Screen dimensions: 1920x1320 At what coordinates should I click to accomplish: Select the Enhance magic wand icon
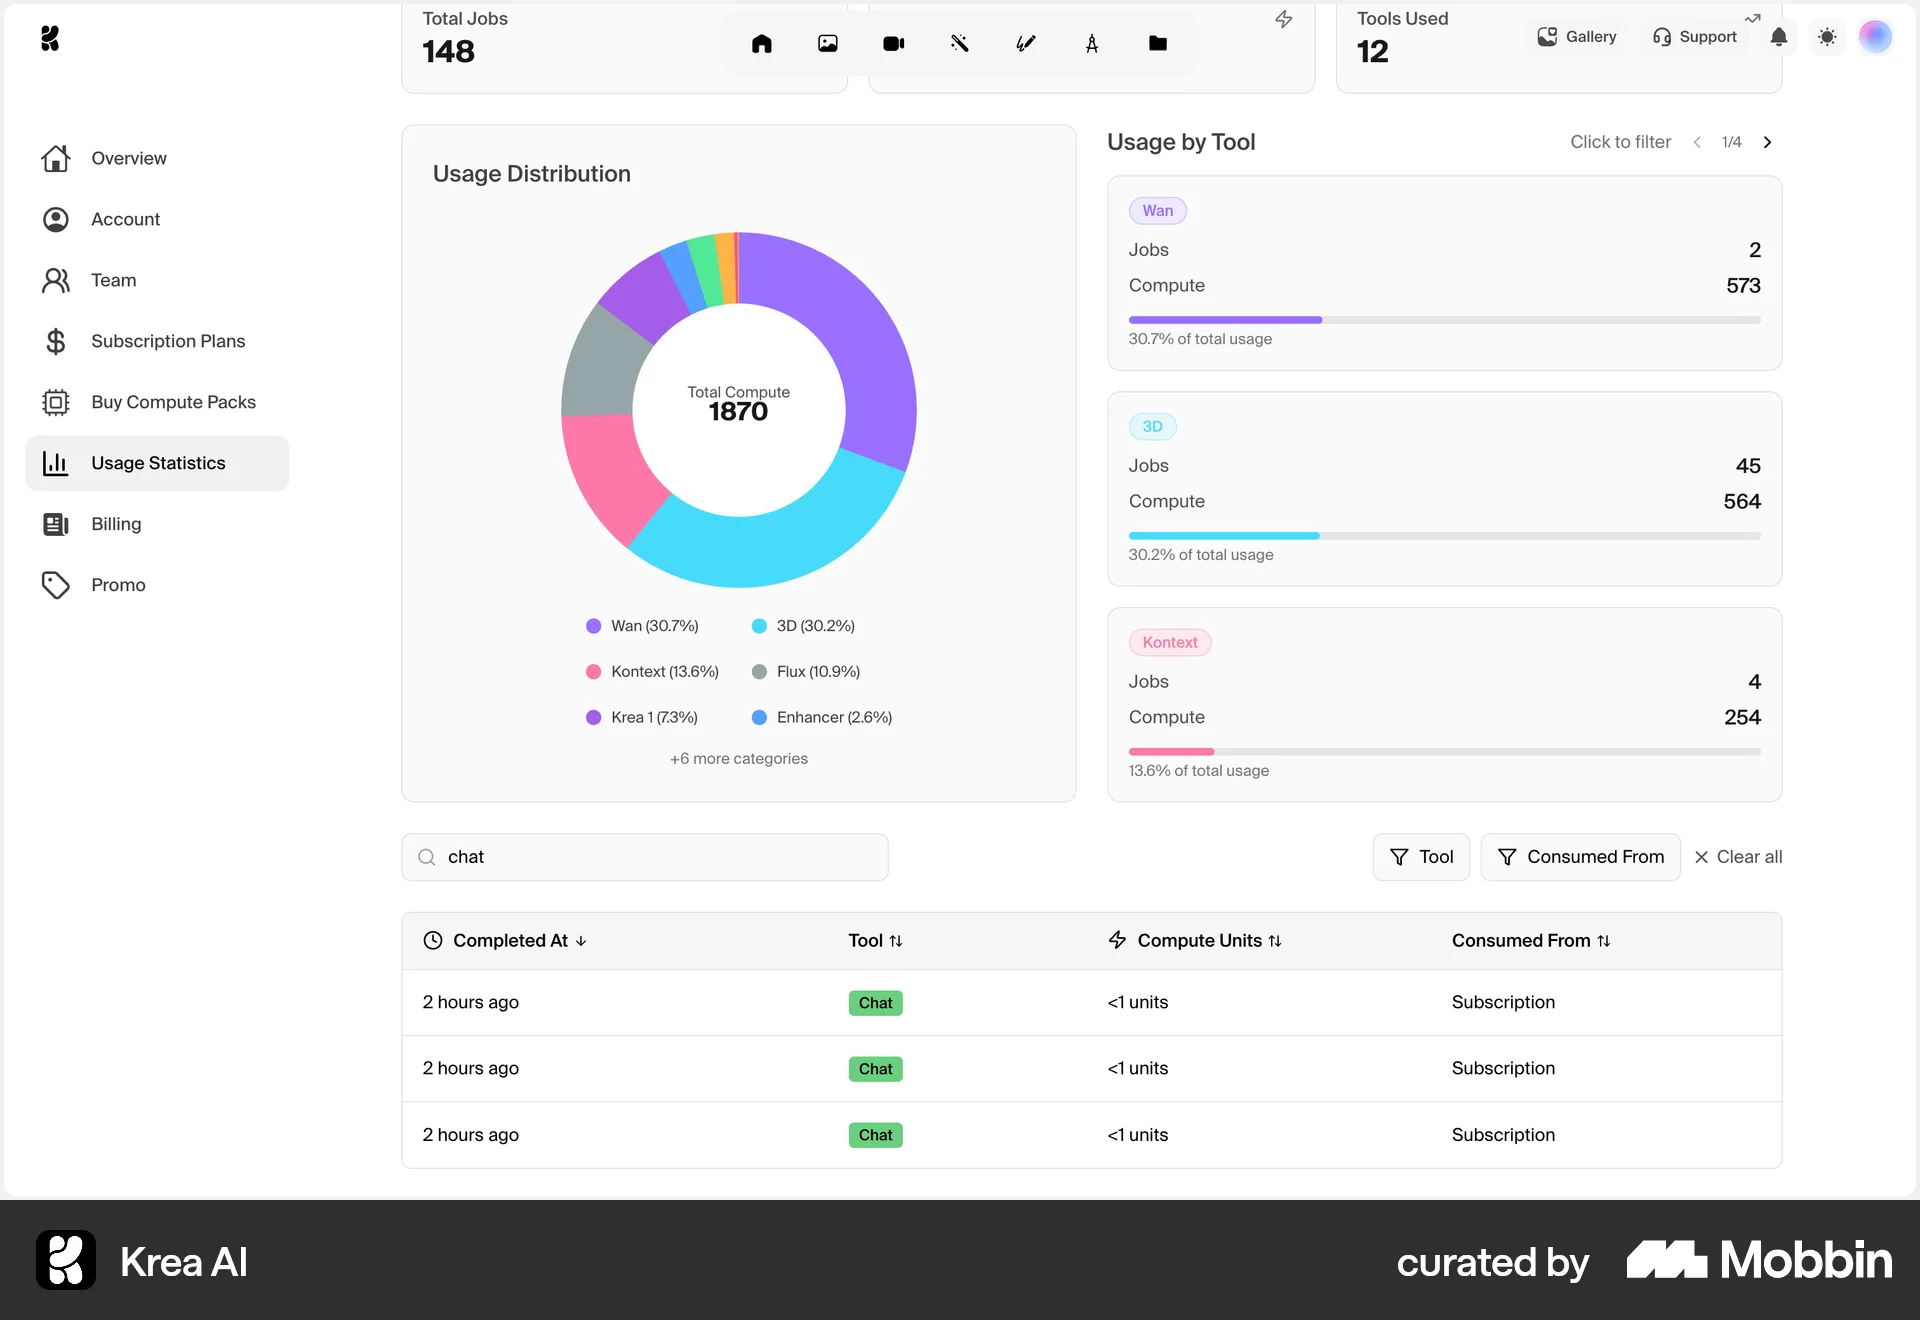[959, 43]
